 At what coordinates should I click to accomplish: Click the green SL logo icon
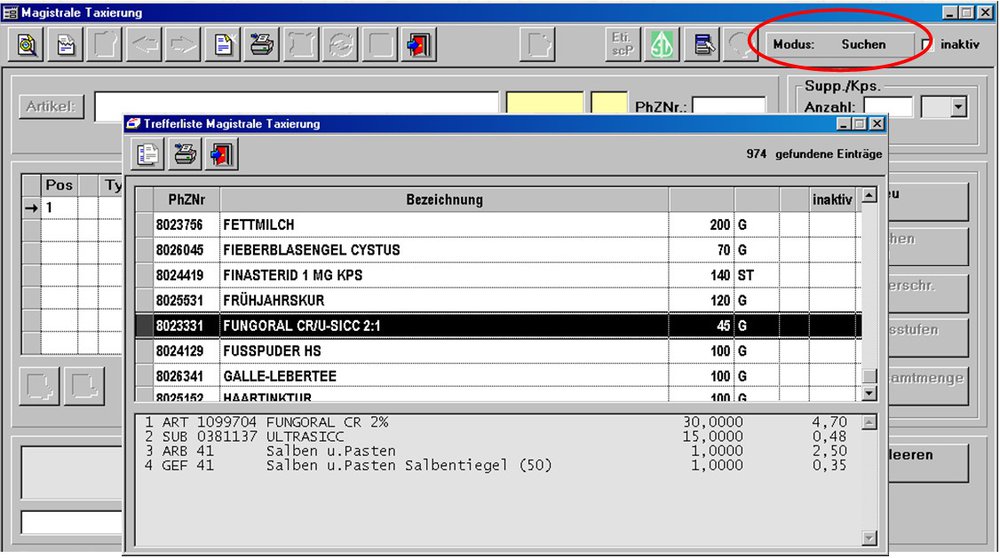click(661, 45)
